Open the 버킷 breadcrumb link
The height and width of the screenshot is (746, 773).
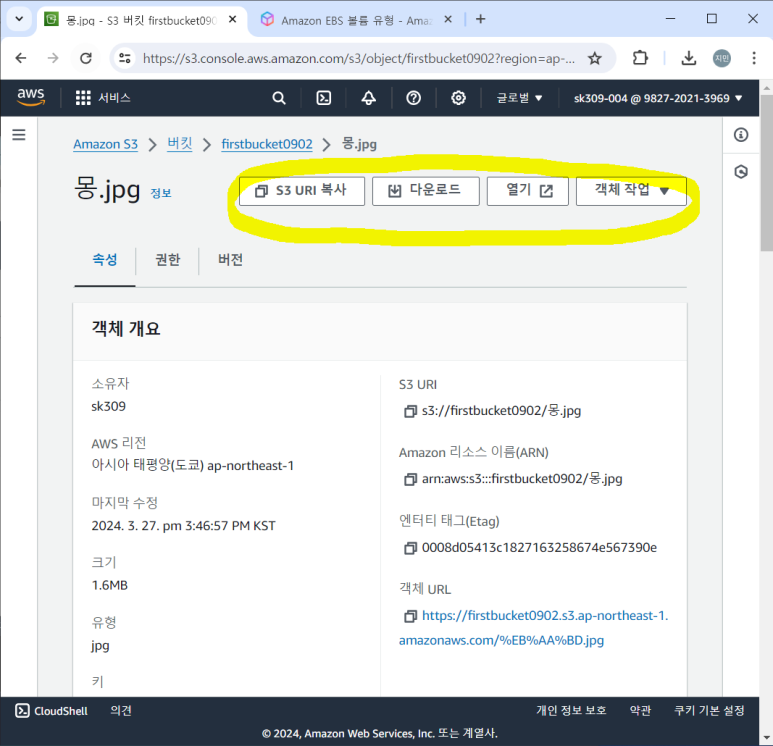coord(179,144)
